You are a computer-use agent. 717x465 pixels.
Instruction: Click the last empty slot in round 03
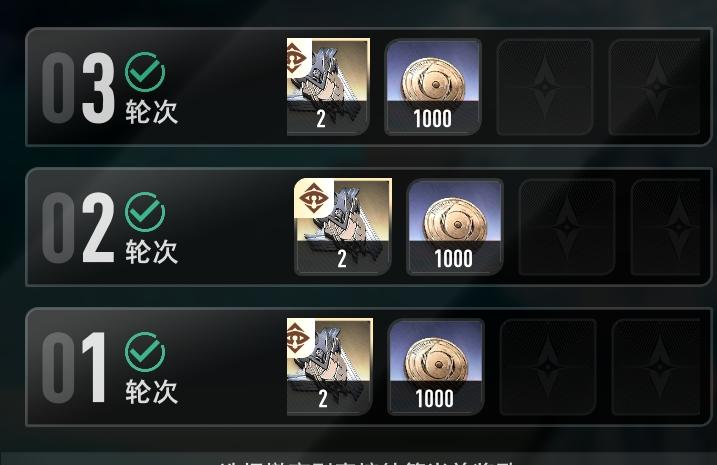(x=655, y=87)
